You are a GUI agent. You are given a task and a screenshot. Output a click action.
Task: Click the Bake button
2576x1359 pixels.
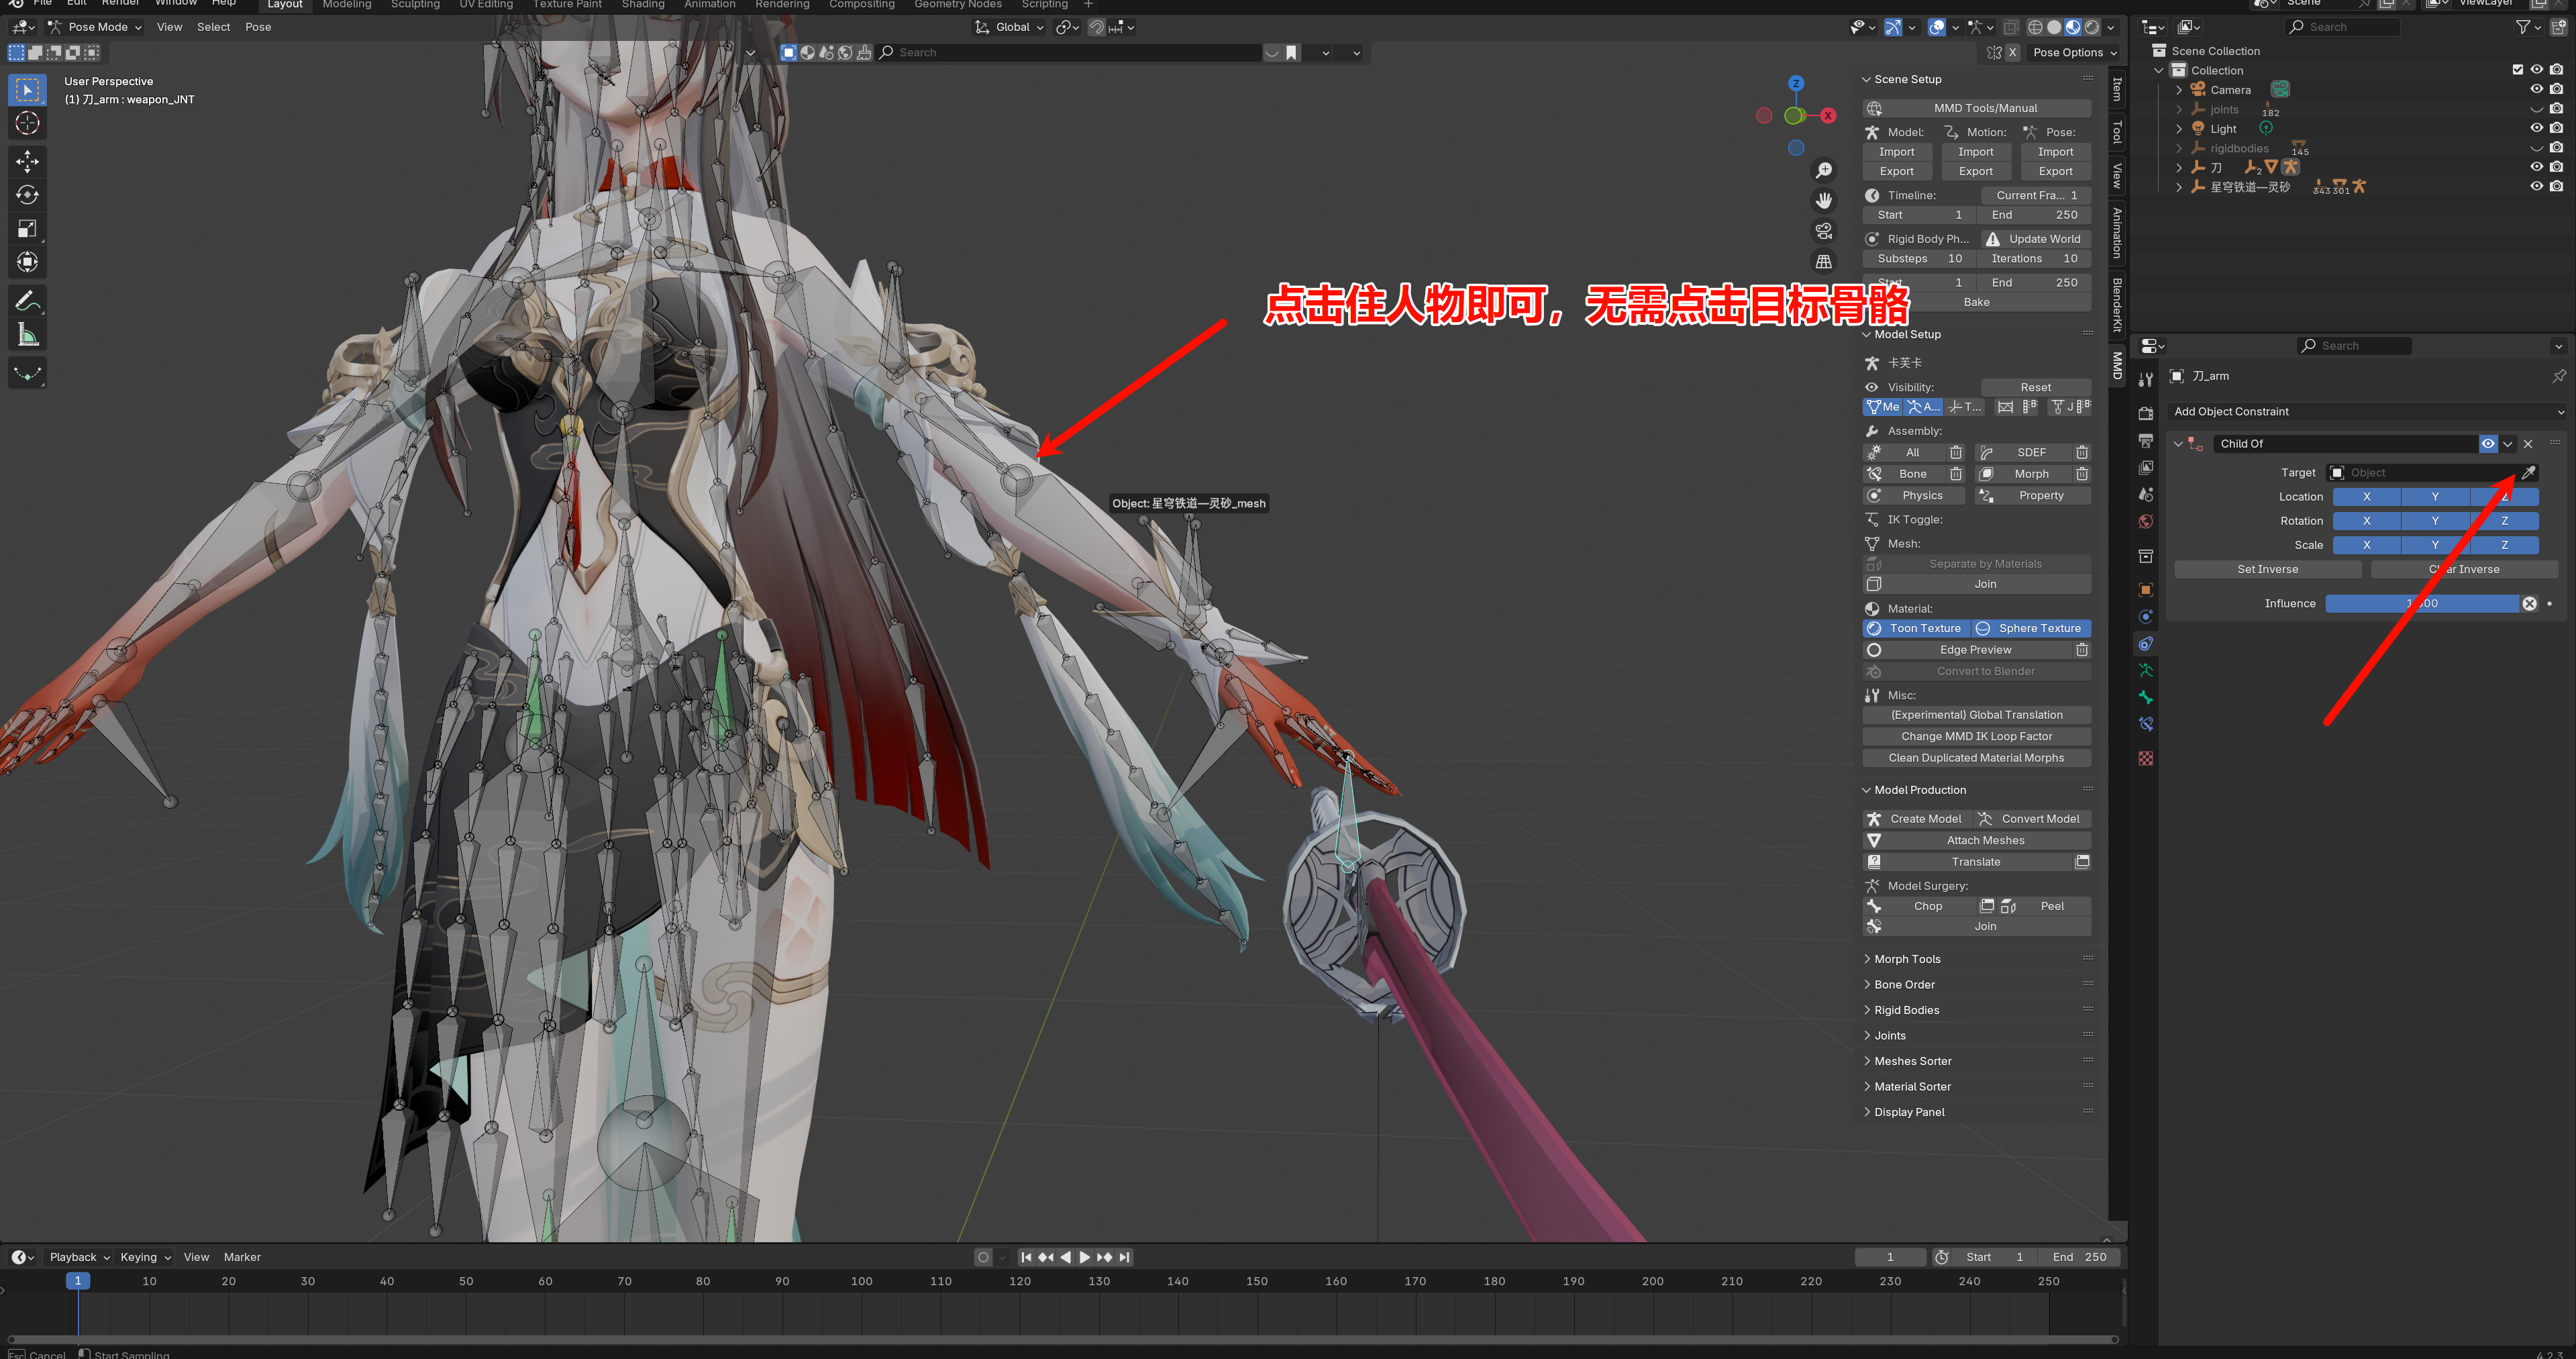1976,302
